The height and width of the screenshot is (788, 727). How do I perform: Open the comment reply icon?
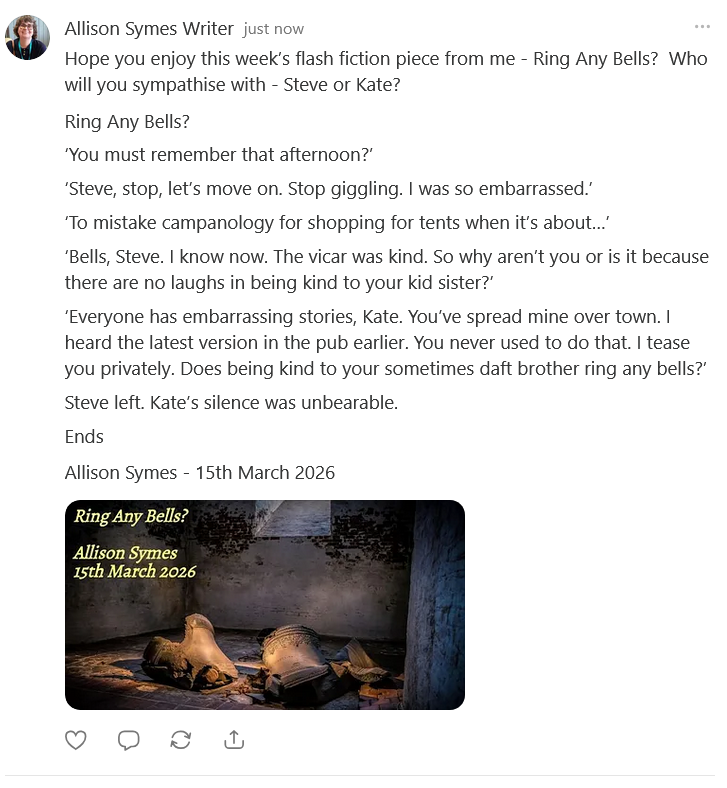click(128, 740)
